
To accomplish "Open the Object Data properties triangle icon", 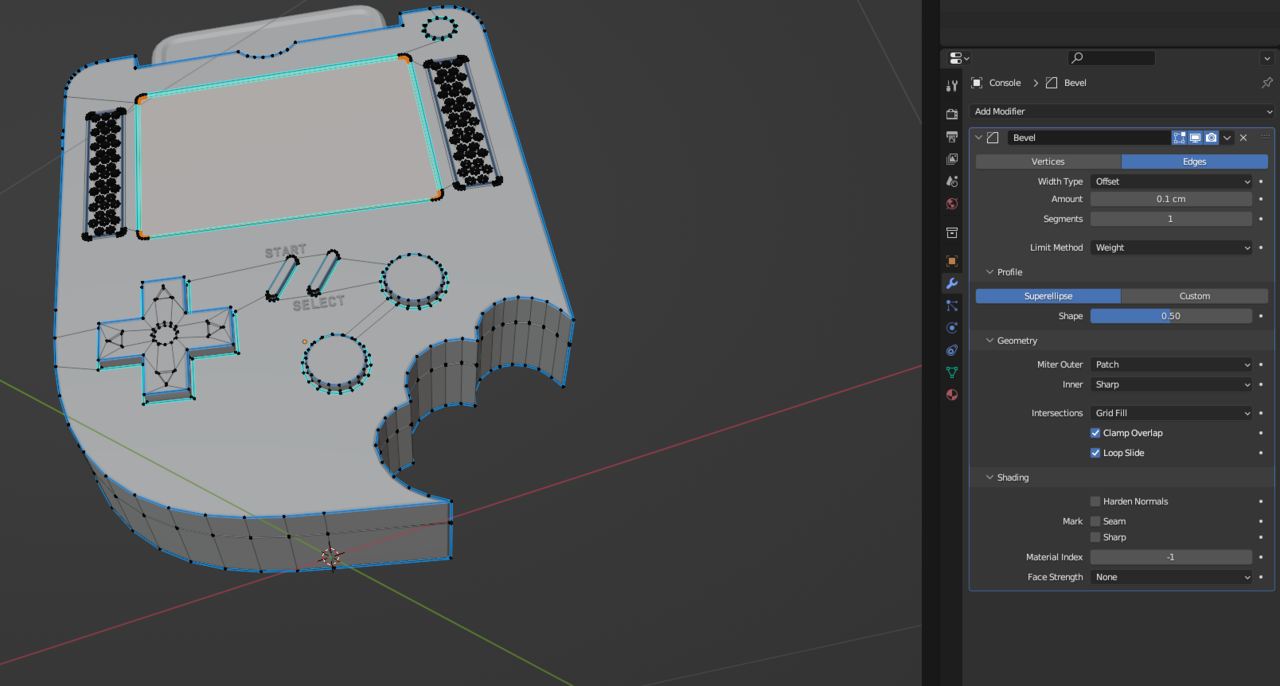I will tap(952, 372).
